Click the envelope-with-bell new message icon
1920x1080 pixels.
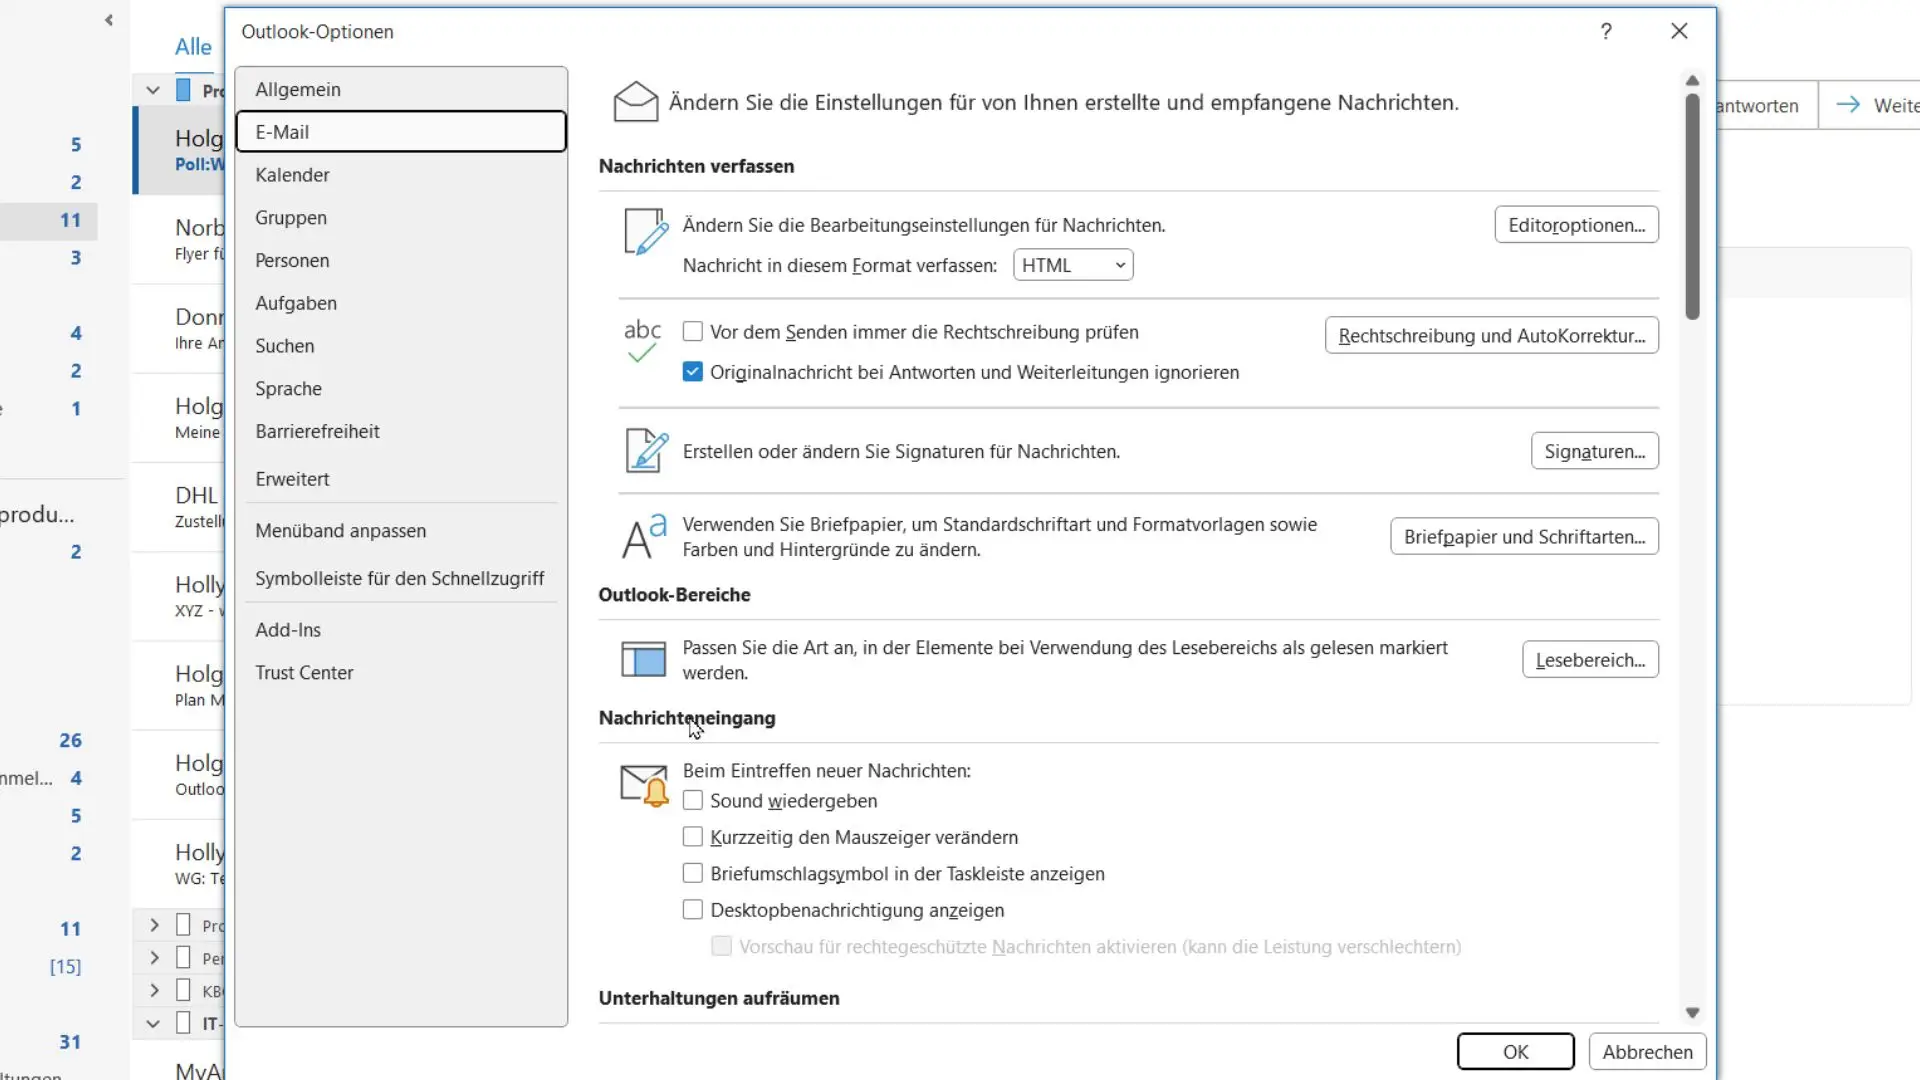(x=642, y=785)
